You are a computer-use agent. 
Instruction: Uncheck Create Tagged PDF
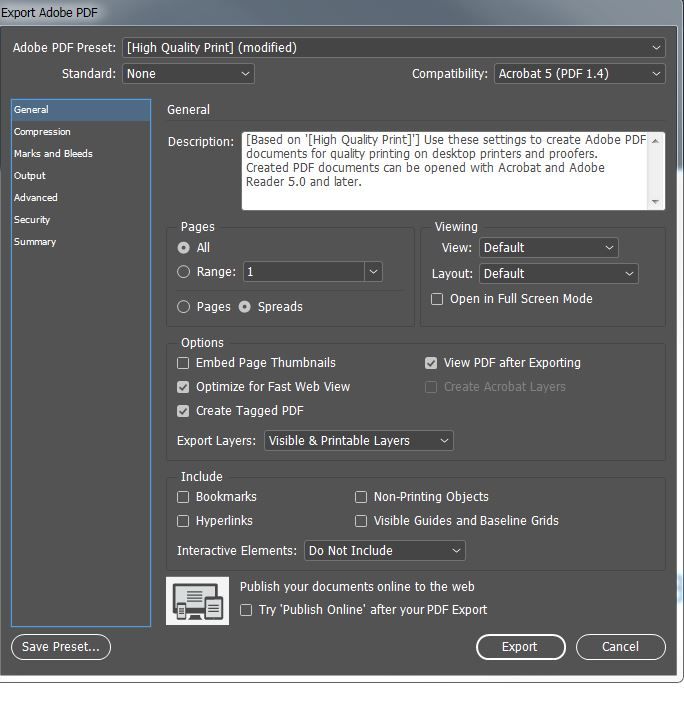pyautogui.click(x=183, y=411)
